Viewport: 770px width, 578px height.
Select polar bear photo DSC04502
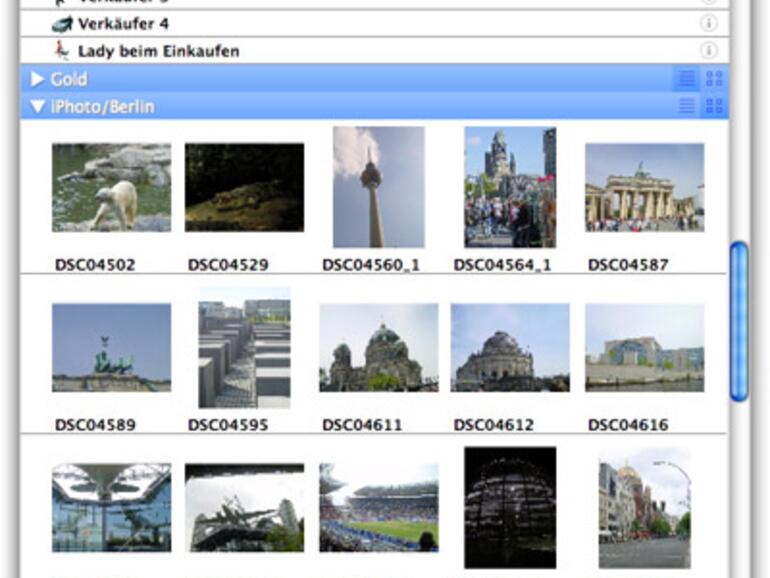tap(111, 187)
